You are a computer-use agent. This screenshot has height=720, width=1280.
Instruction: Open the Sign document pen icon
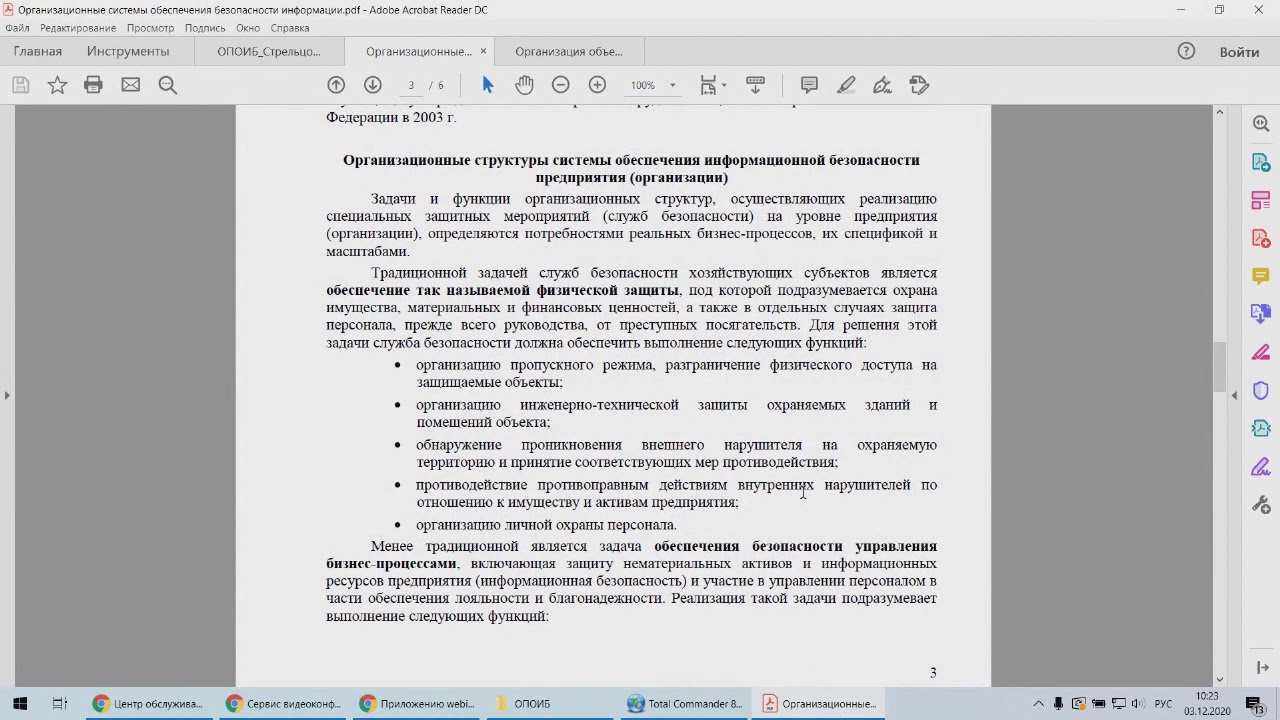tap(883, 85)
